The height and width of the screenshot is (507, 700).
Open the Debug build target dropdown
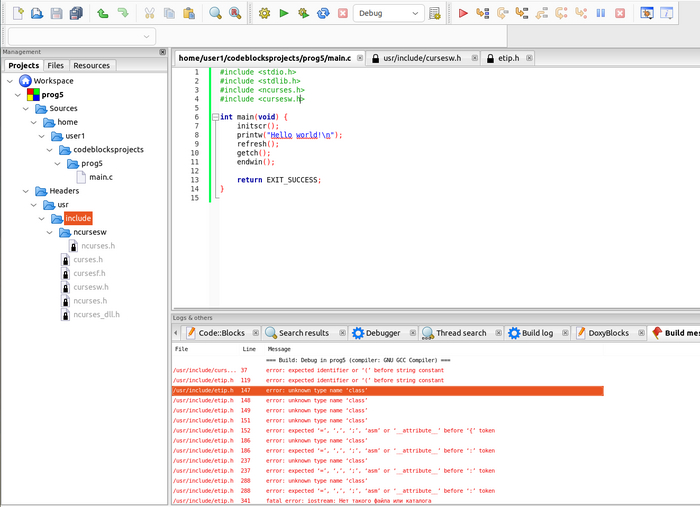tap(387, 14)
